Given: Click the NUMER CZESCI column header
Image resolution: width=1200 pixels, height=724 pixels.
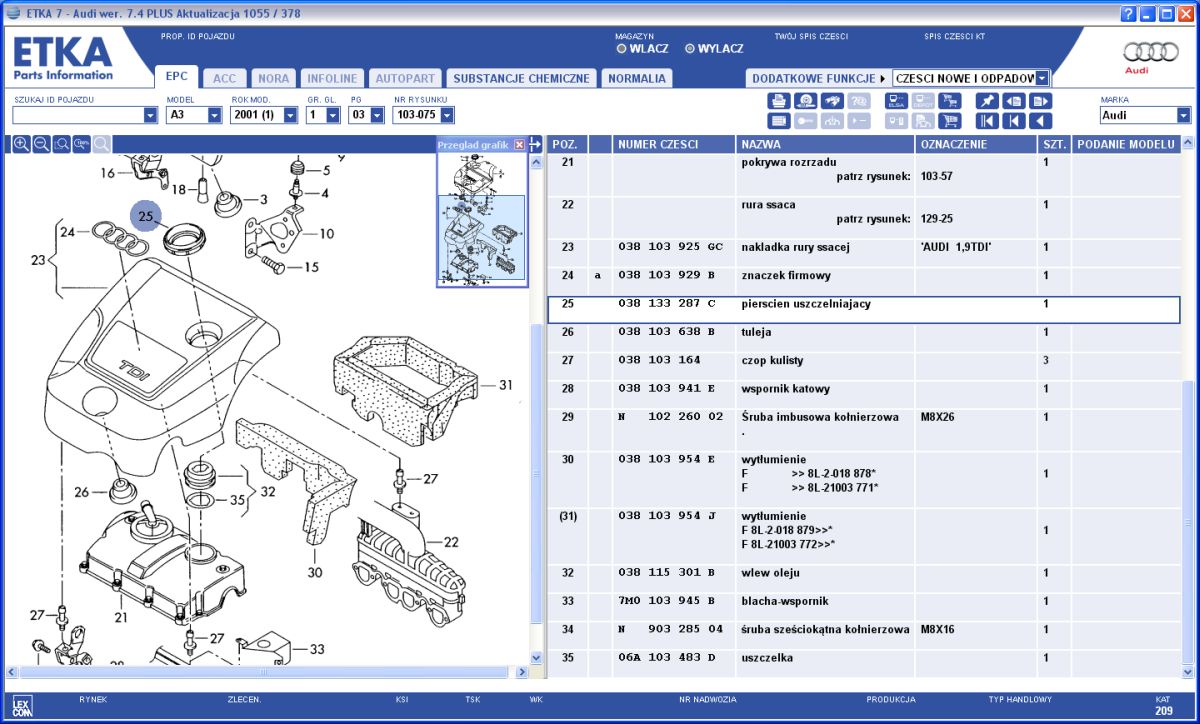Looking at the screenshot, I should pyautogui.click(x=674, y=145).
